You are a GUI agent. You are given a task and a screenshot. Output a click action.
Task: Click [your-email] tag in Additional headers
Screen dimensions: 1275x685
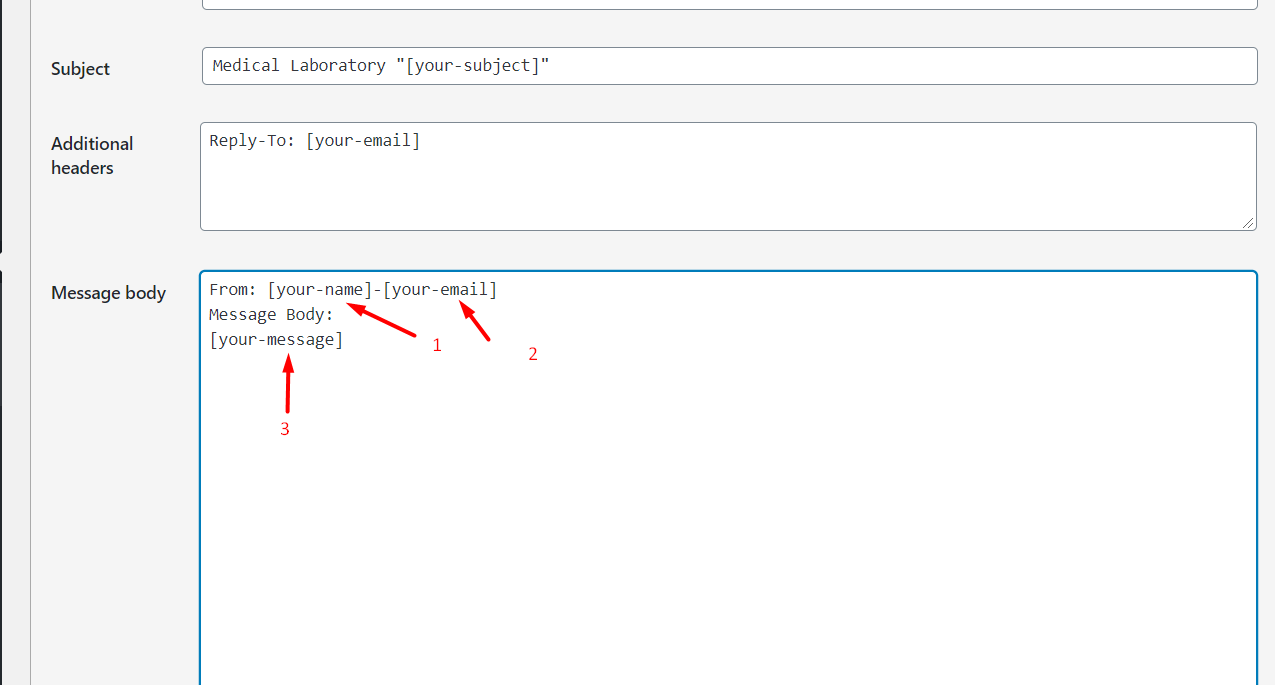pyautogui.click(x=363, y=141)
